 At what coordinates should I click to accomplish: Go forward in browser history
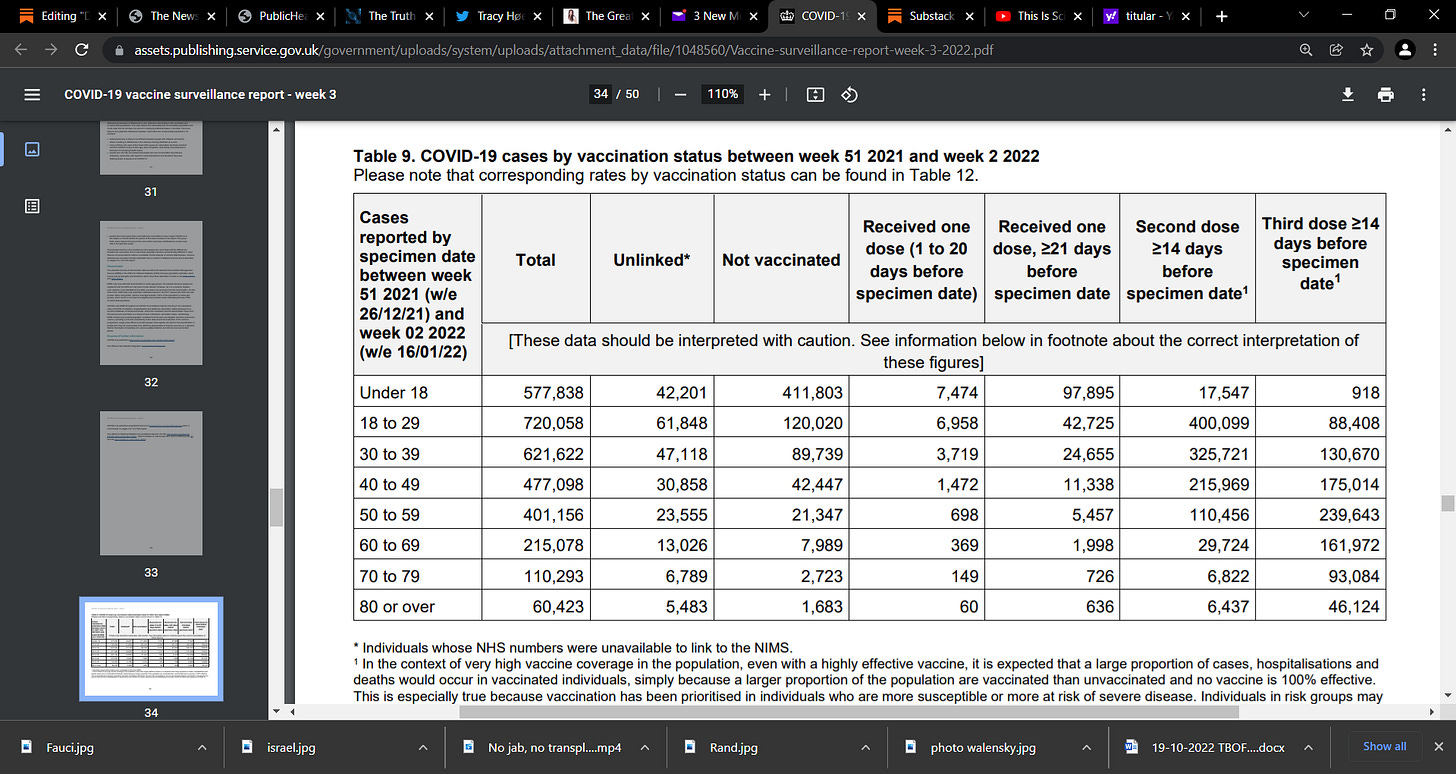coord(50,49)
